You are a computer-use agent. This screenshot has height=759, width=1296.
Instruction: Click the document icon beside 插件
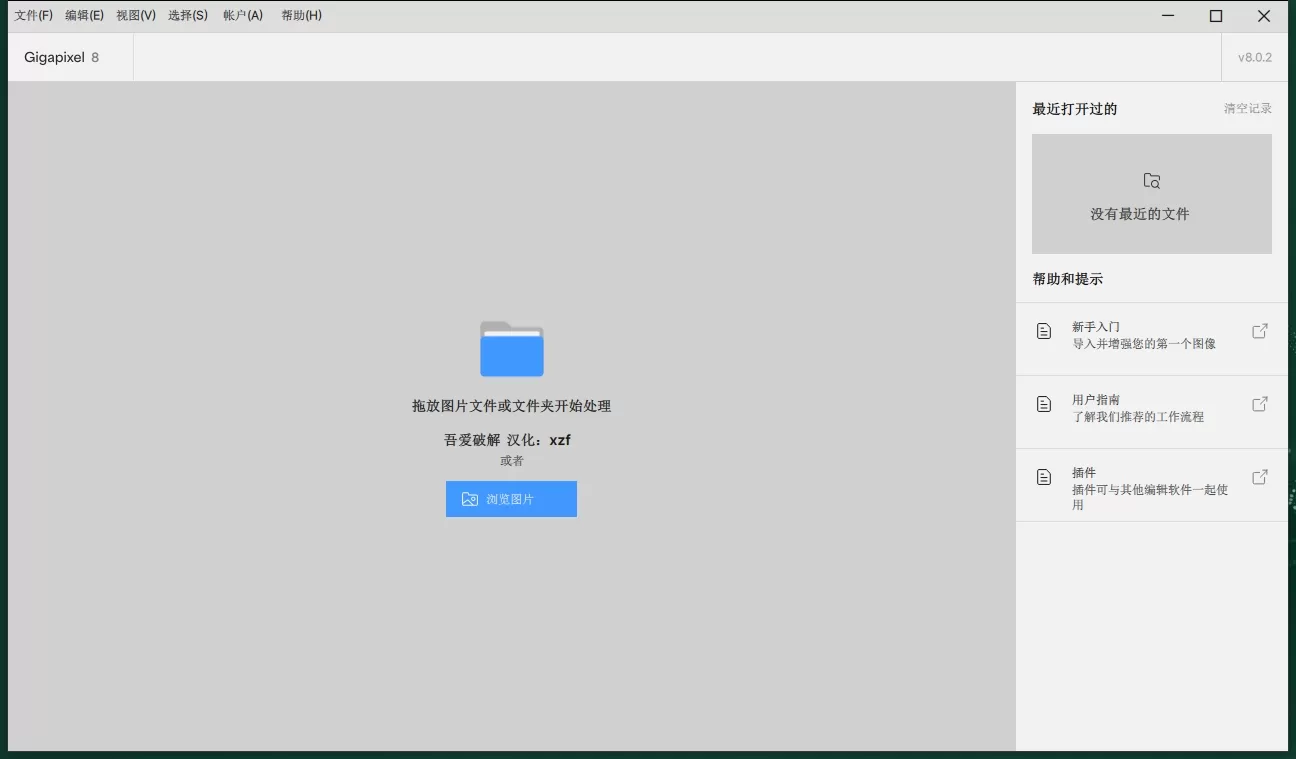(x=1044, y=477)
